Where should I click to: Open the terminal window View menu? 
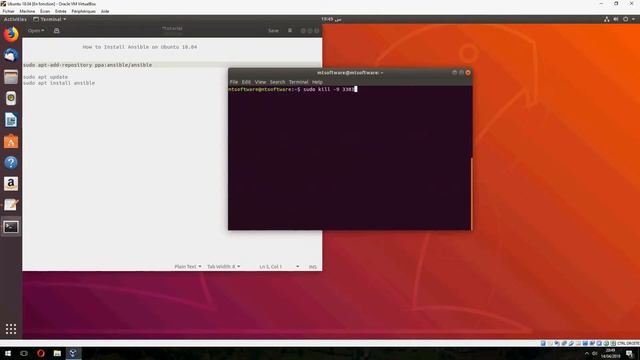[260, 82]
